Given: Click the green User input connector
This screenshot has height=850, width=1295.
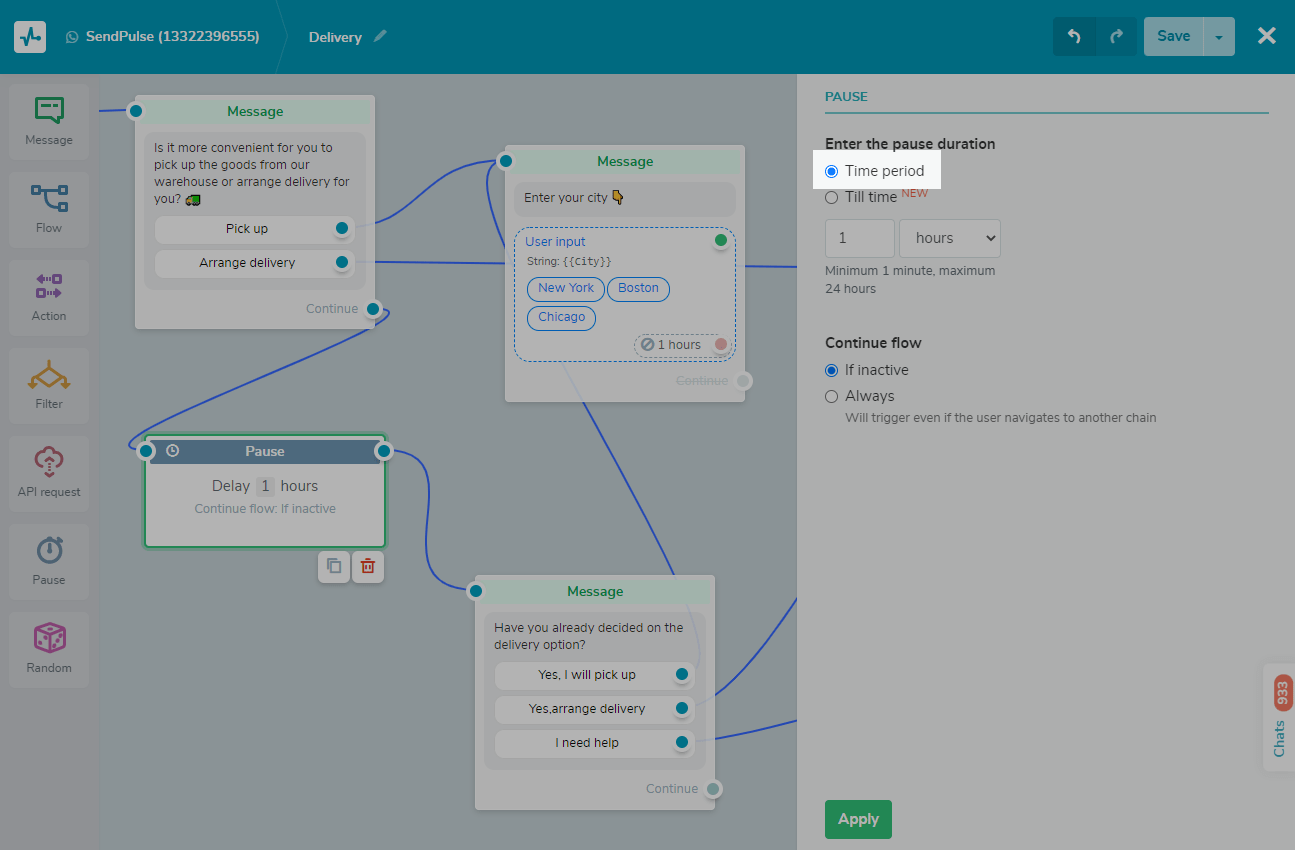Looking at the screenshot, I should click(x=721, y=241).
